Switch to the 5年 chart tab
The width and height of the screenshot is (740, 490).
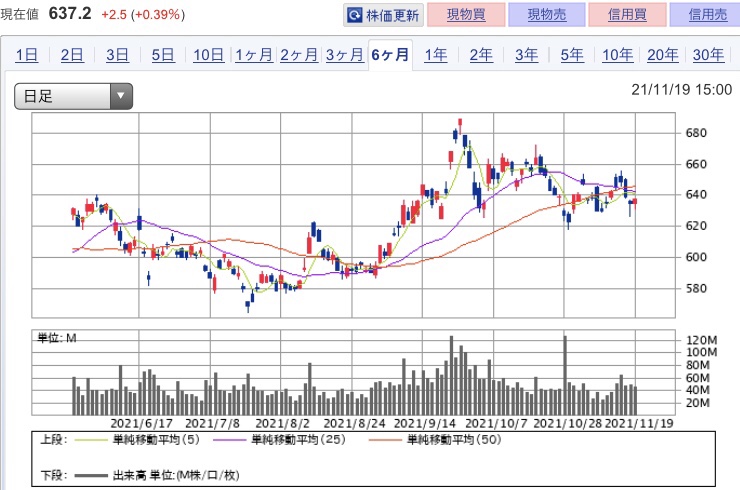(x=572, y=55)
